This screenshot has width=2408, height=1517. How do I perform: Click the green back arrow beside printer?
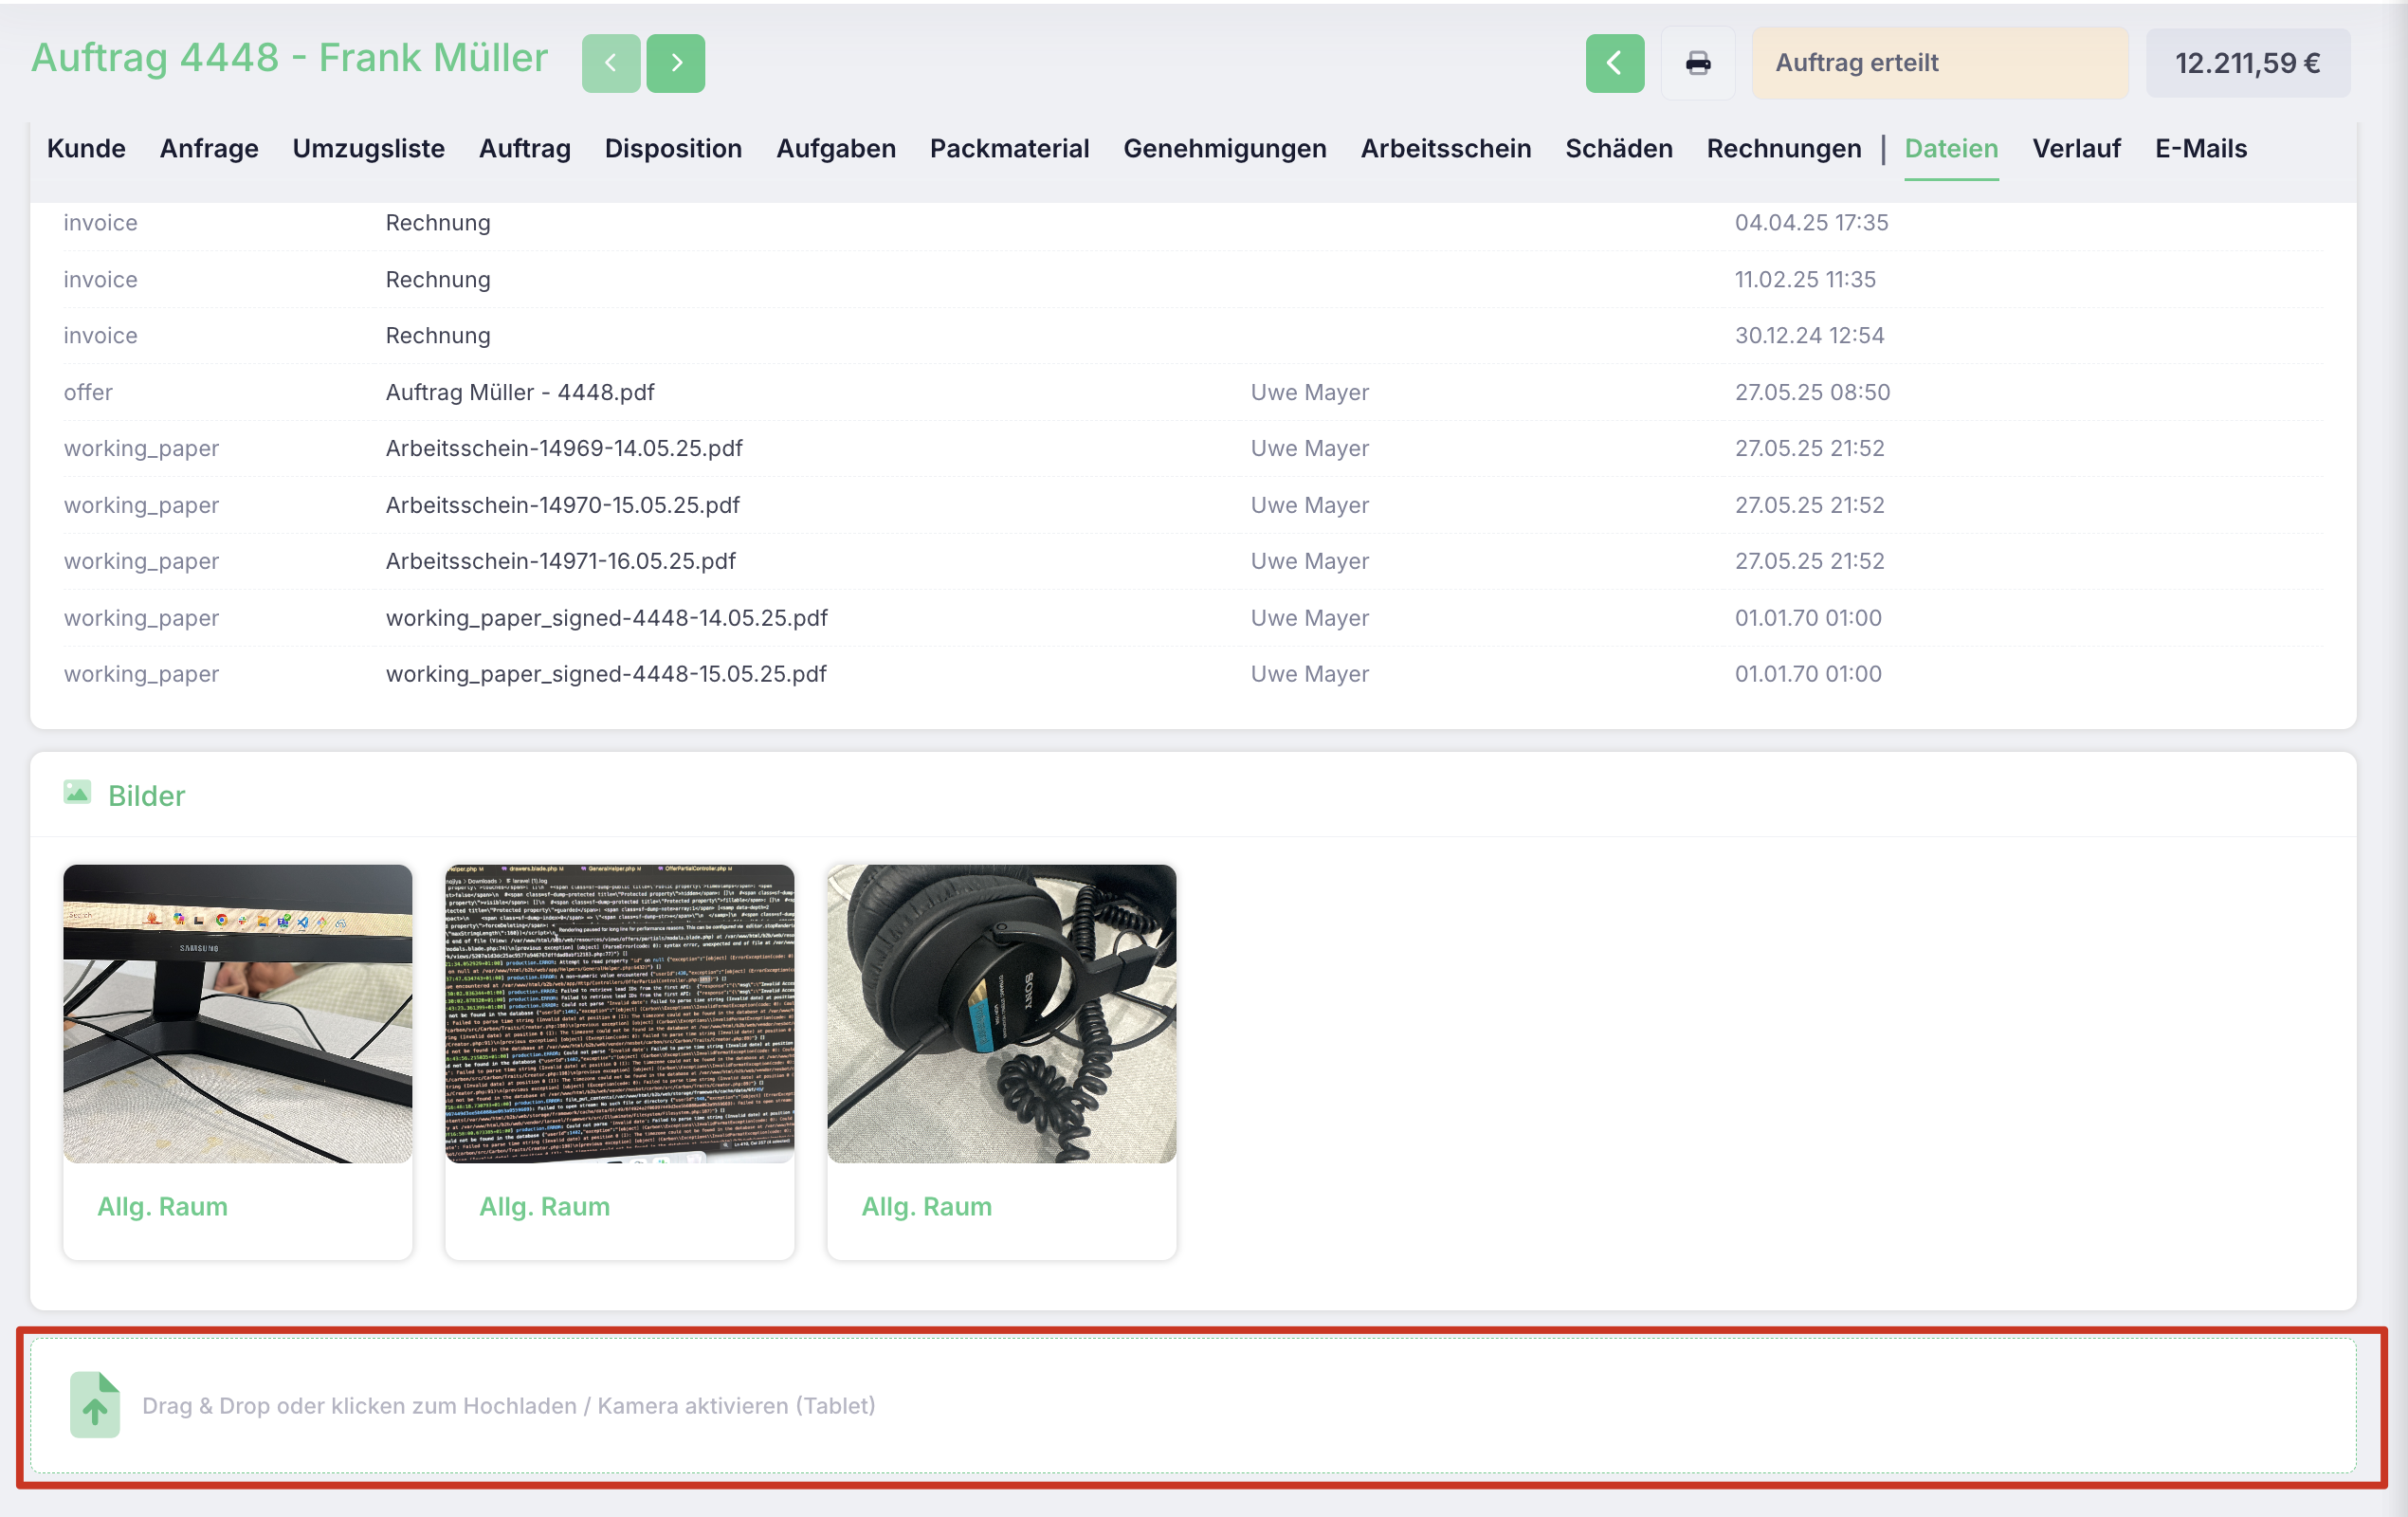1614,63
